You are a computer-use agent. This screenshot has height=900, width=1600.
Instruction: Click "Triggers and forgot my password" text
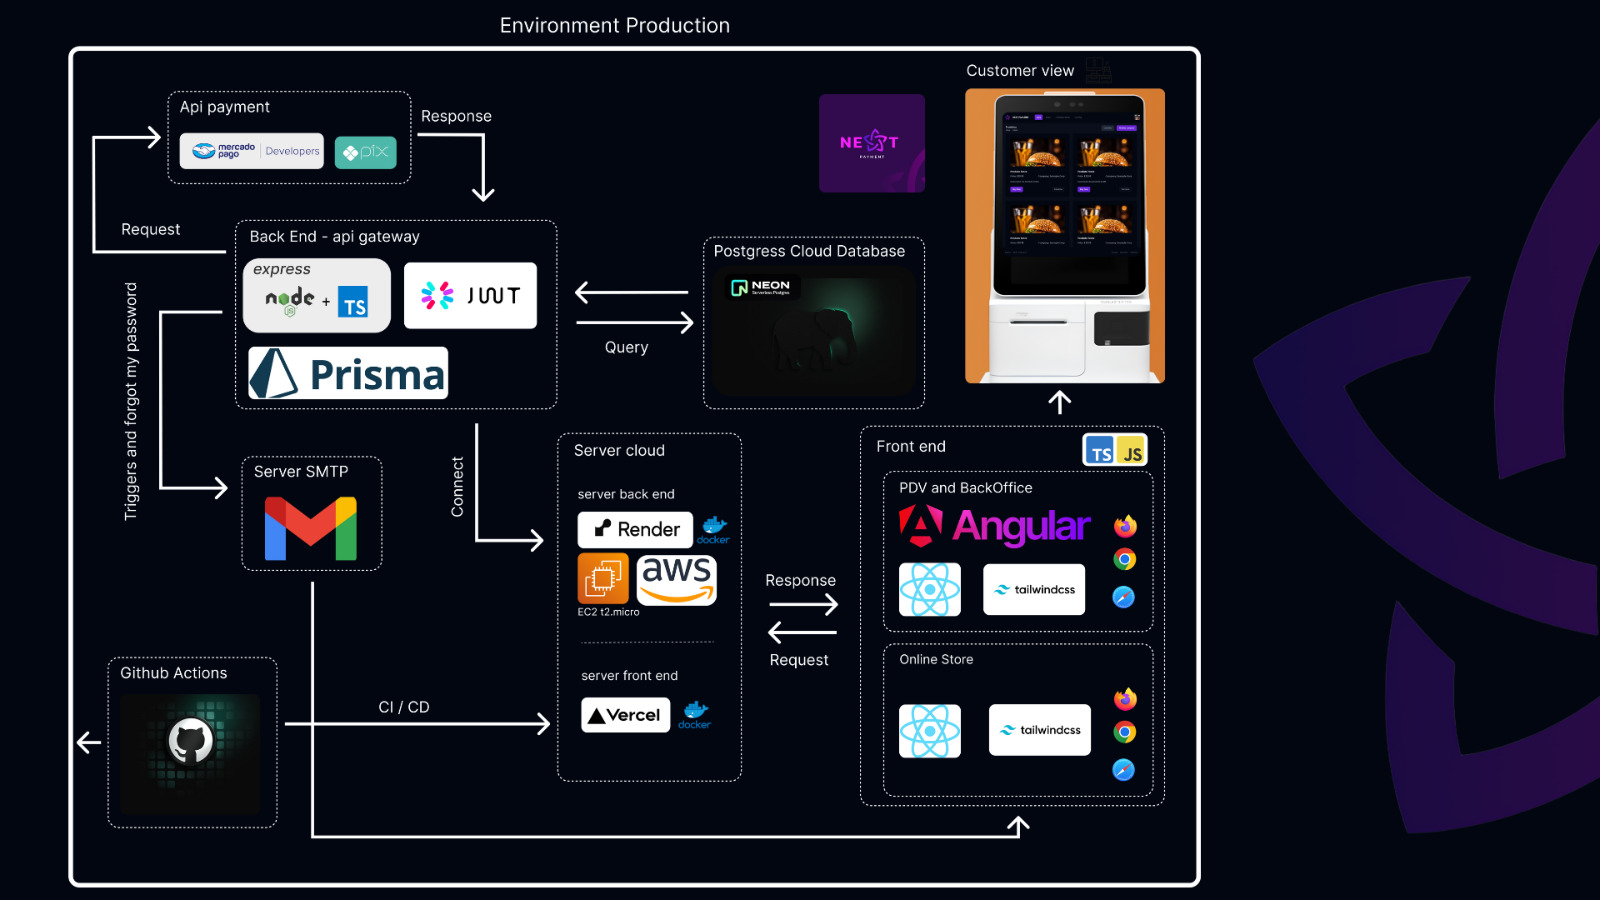tap(131, 401)
